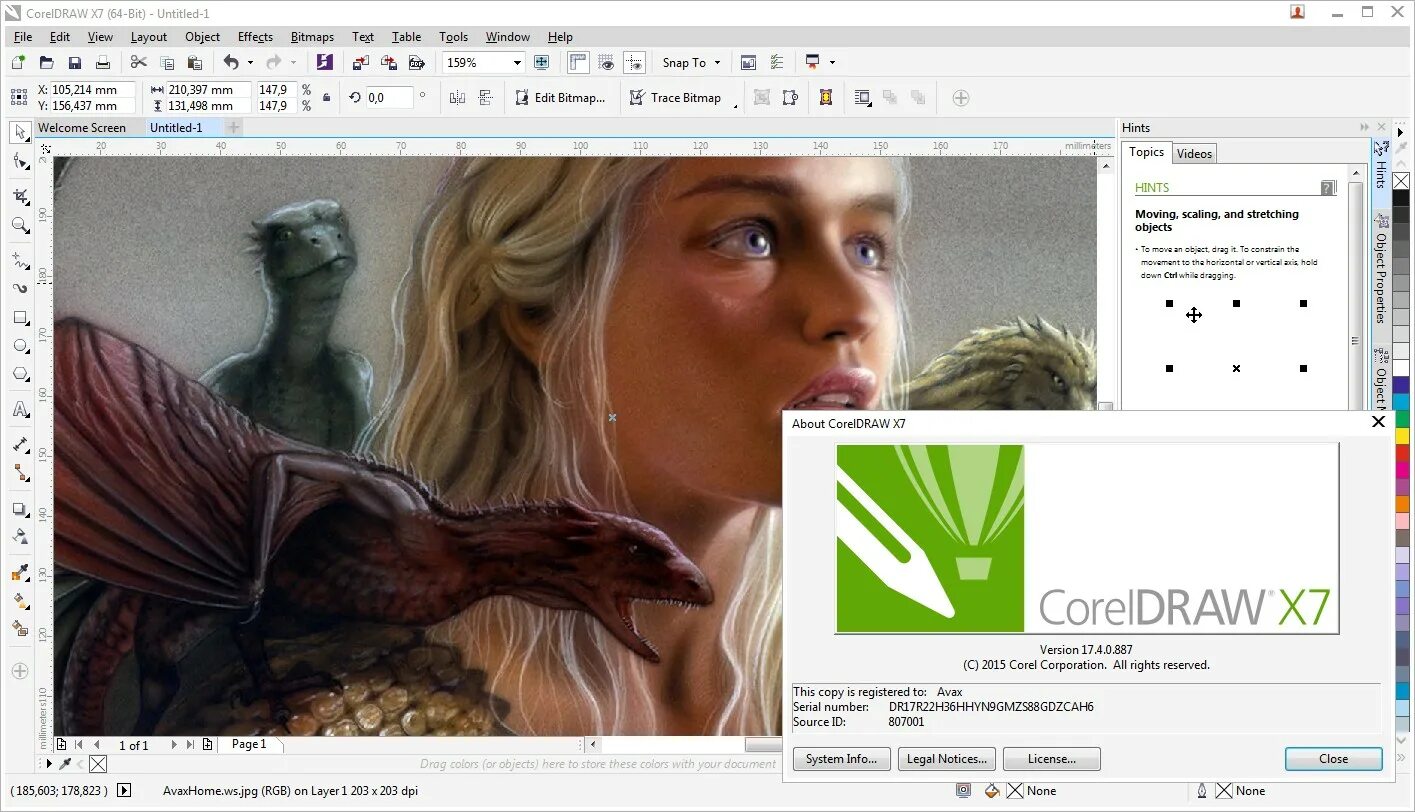Click the Edit Bitmap... button
This screenshot has width=1415, height=812.
(560, 98)
